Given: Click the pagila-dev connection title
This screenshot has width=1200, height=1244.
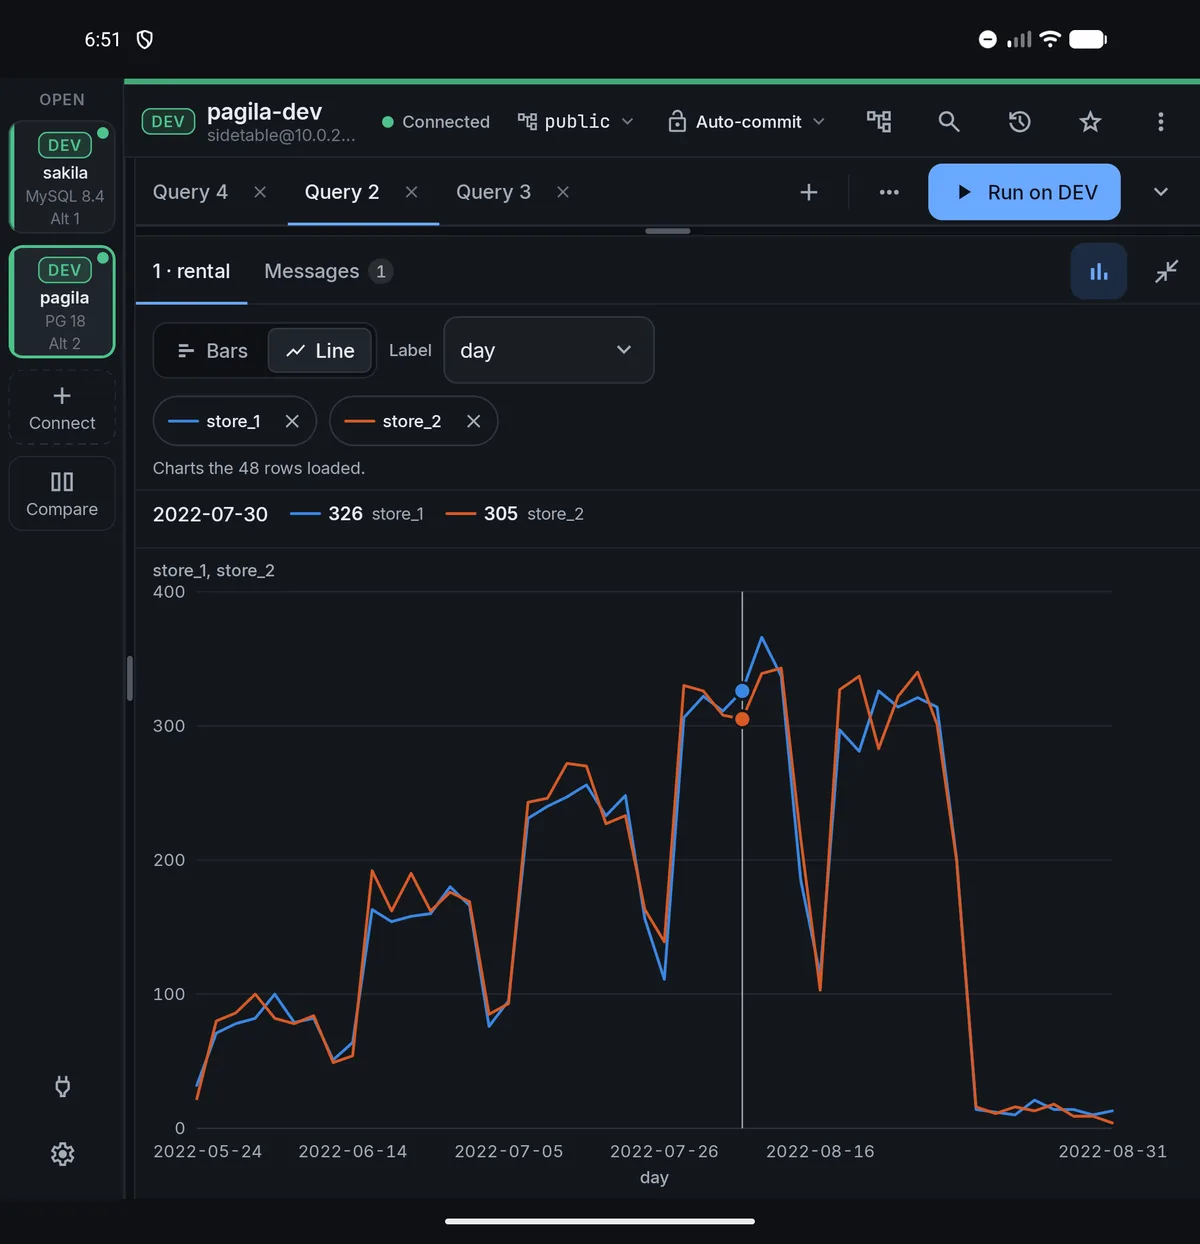Looking at the screenshot, I should pyautogui.click(x=264, y=111).
